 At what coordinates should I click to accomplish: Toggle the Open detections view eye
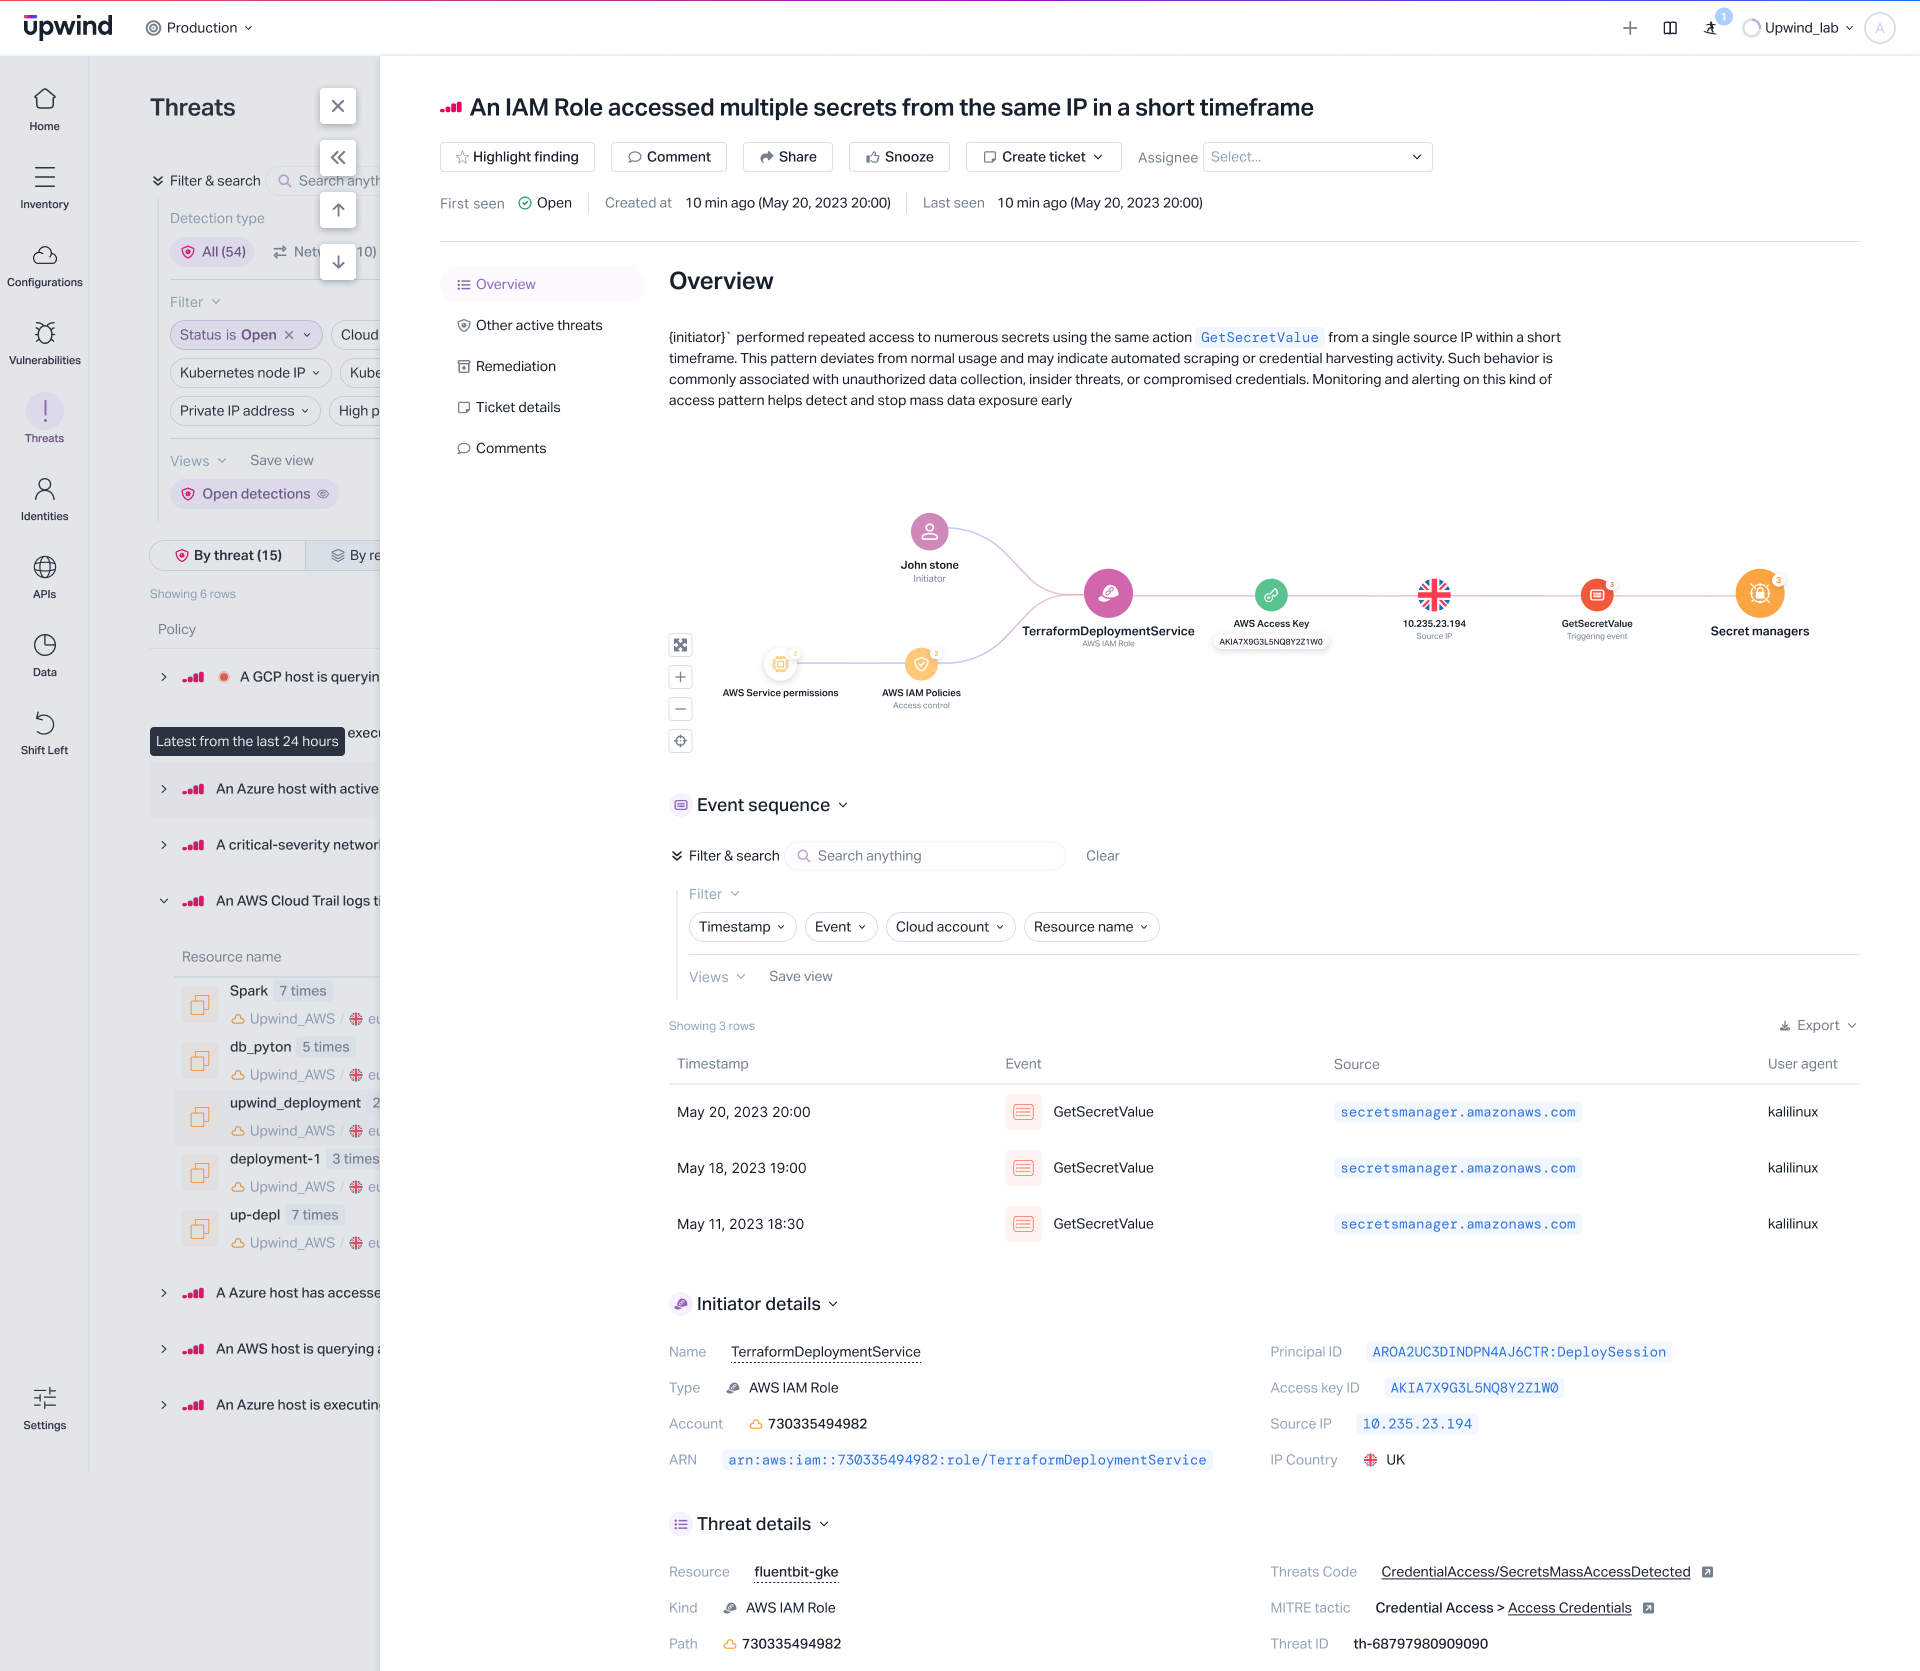(x=323, y=494)
